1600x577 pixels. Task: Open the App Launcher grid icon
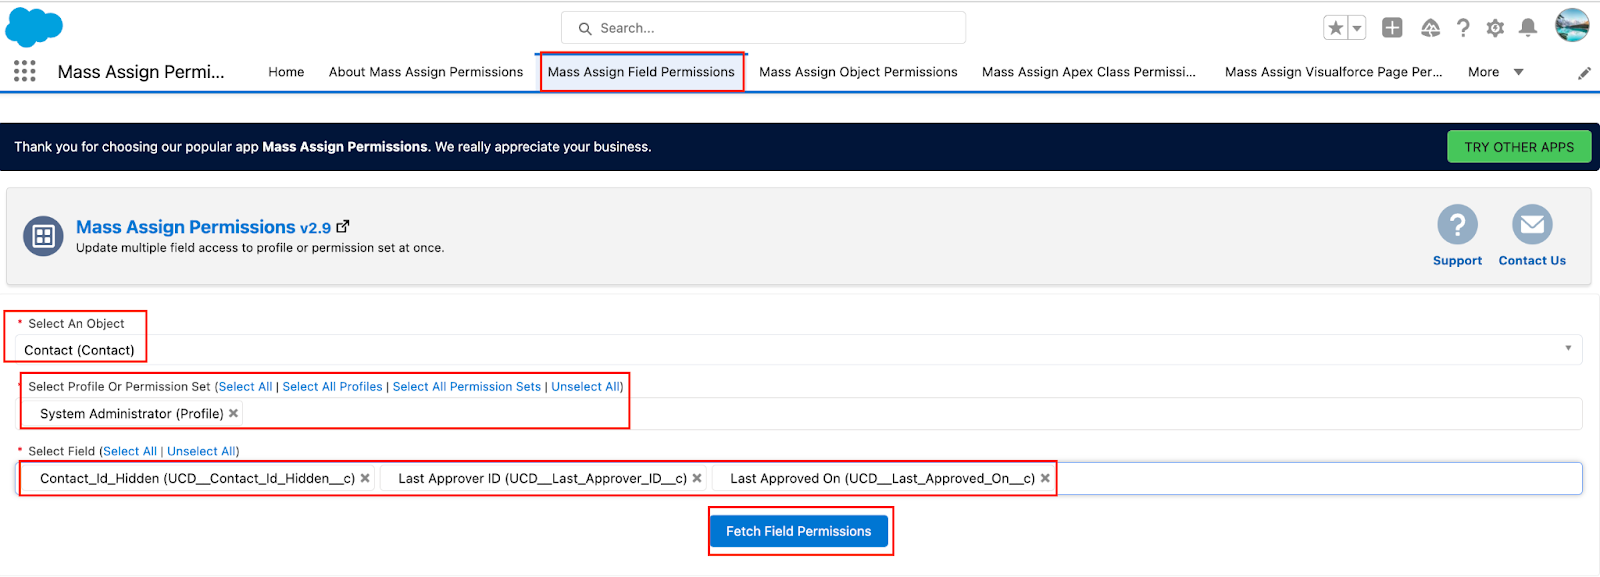(x=25, y=71)
